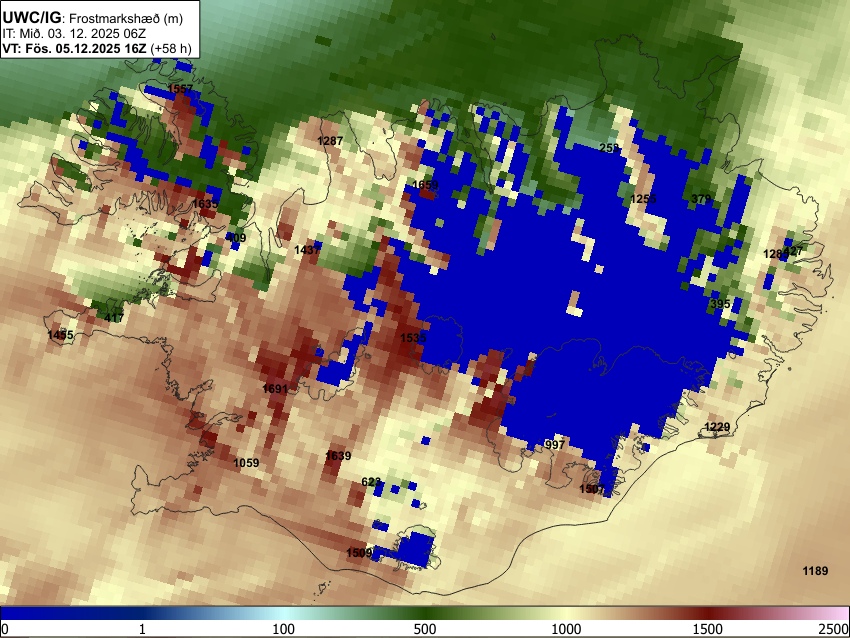Viewport: 850px width, 638px height.
Task: Click the 1455 map value
Action: [x=60, y=335]
